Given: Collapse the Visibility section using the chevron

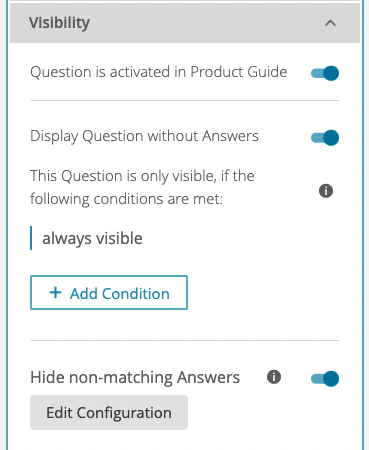Looking at the screenshot, I should click(x=330, y=23).
